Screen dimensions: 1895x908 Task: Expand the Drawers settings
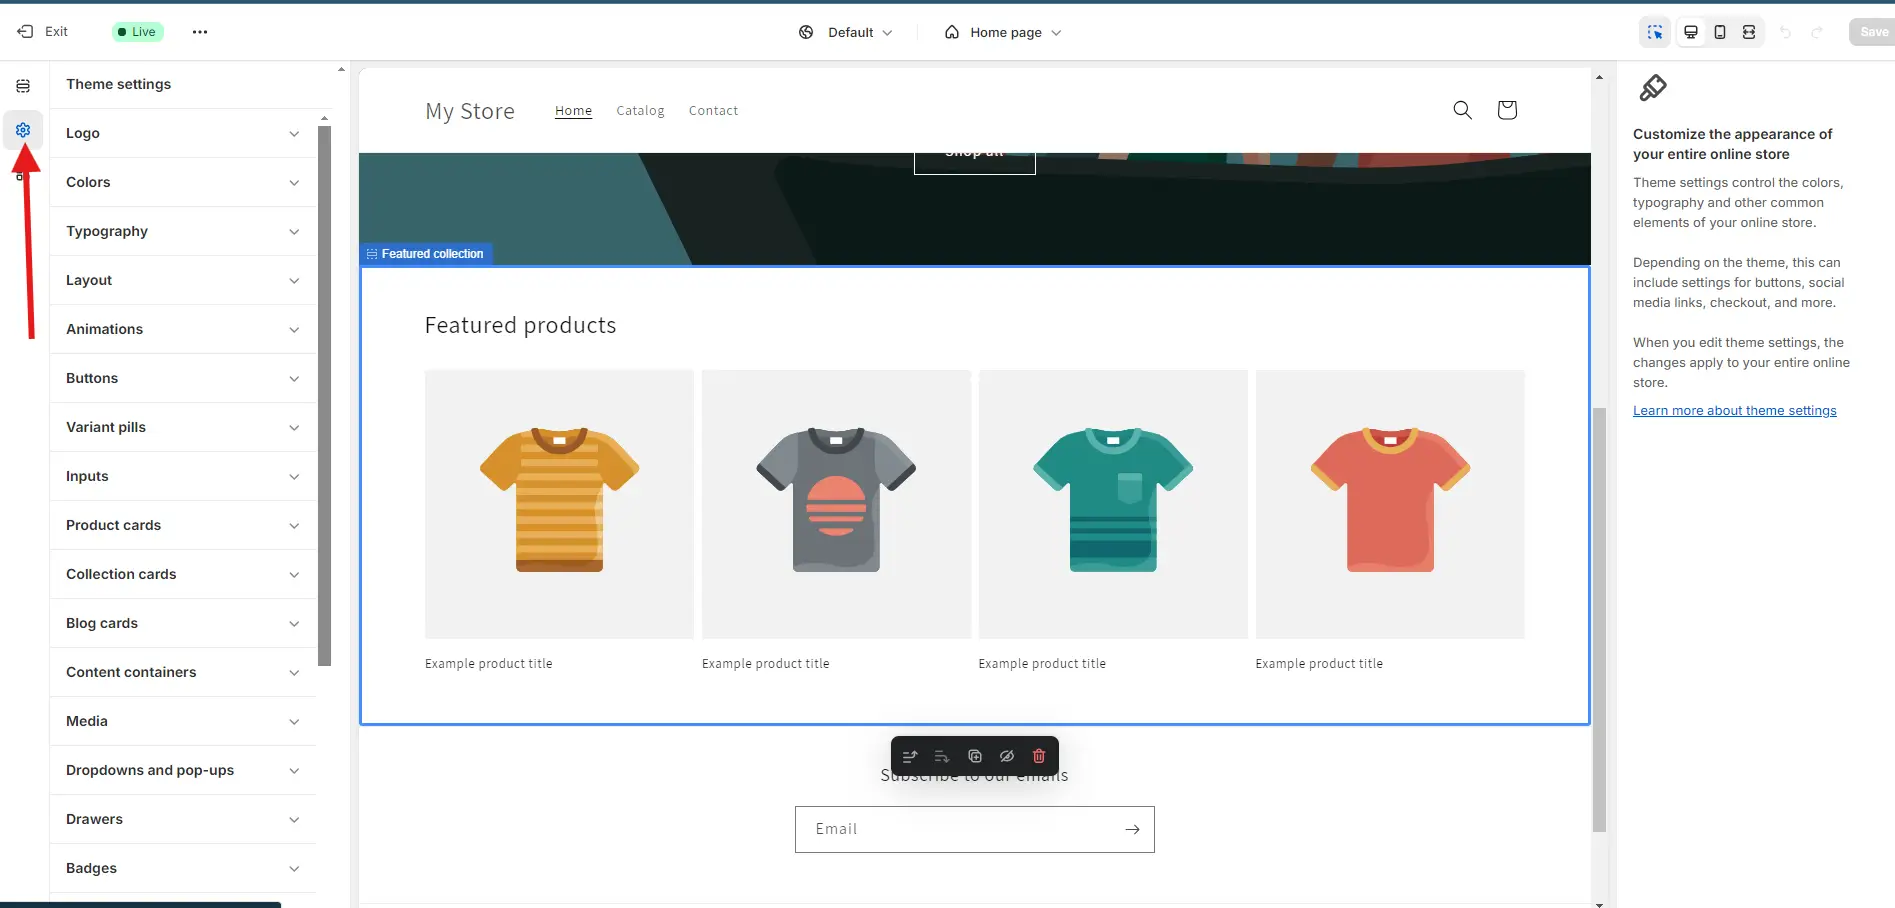click(183, 819)
